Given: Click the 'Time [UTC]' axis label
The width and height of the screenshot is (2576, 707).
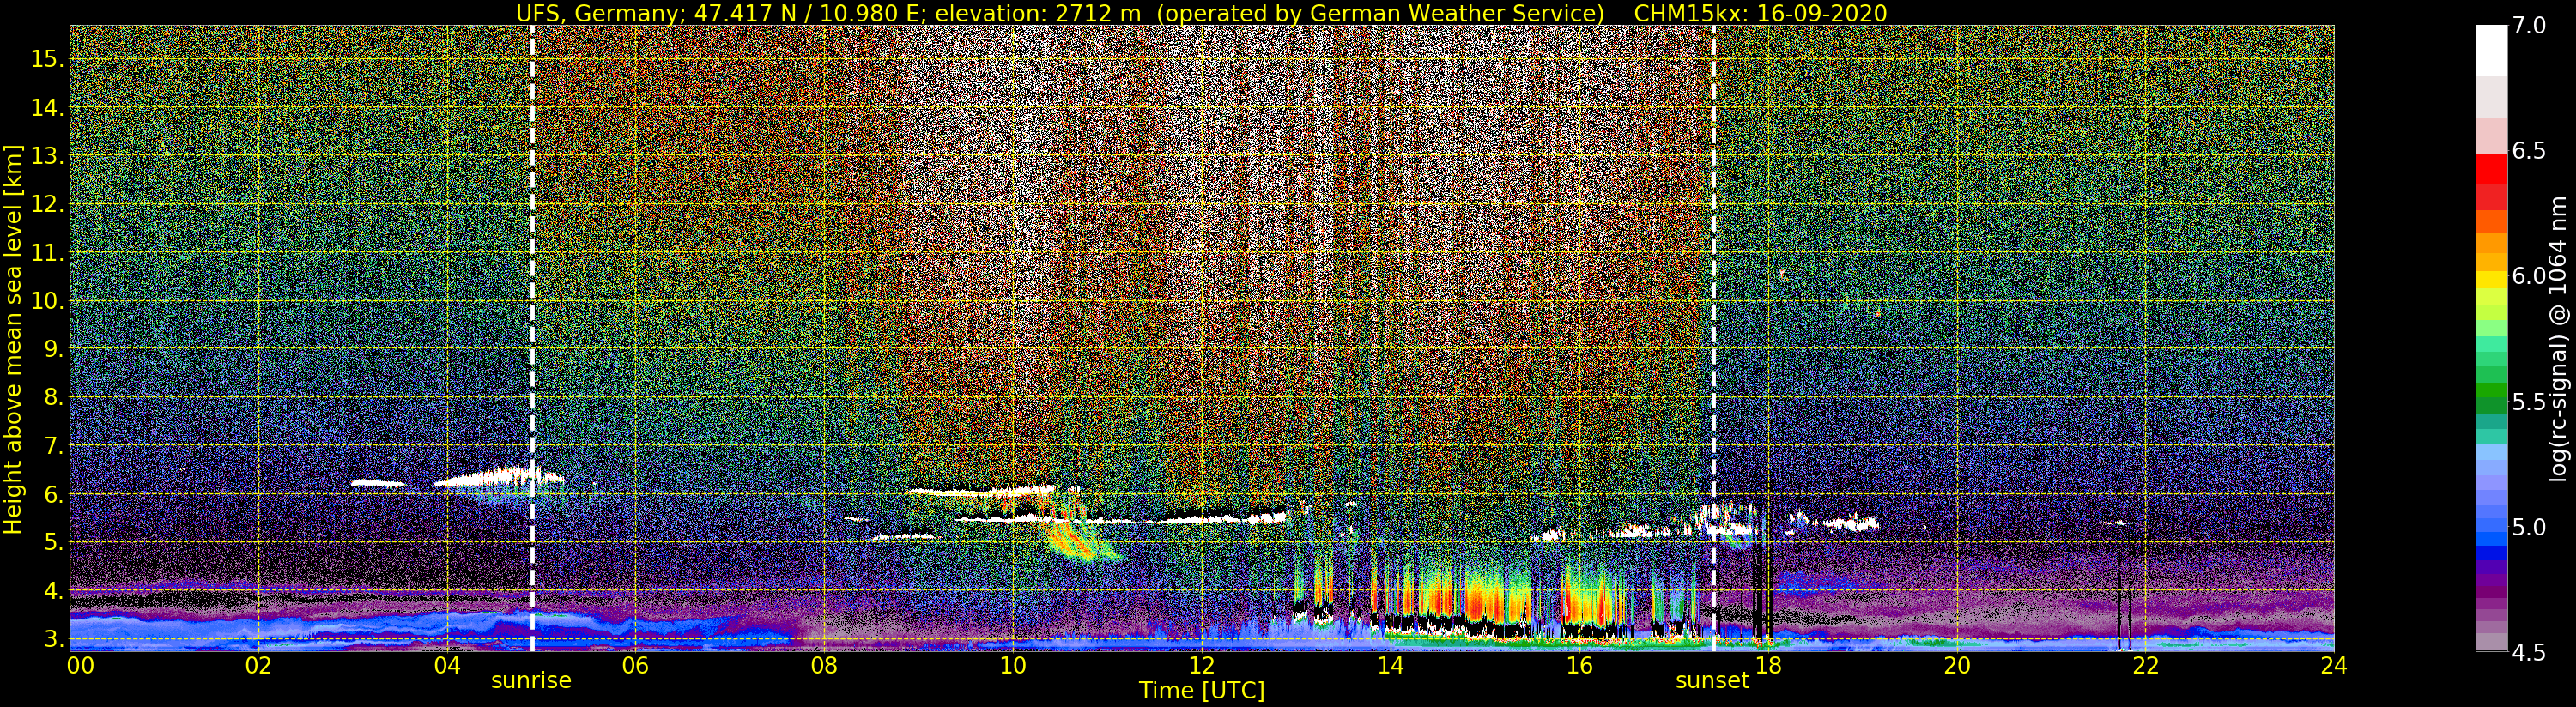Looking at the screenshot, I should coord(1201,691).
